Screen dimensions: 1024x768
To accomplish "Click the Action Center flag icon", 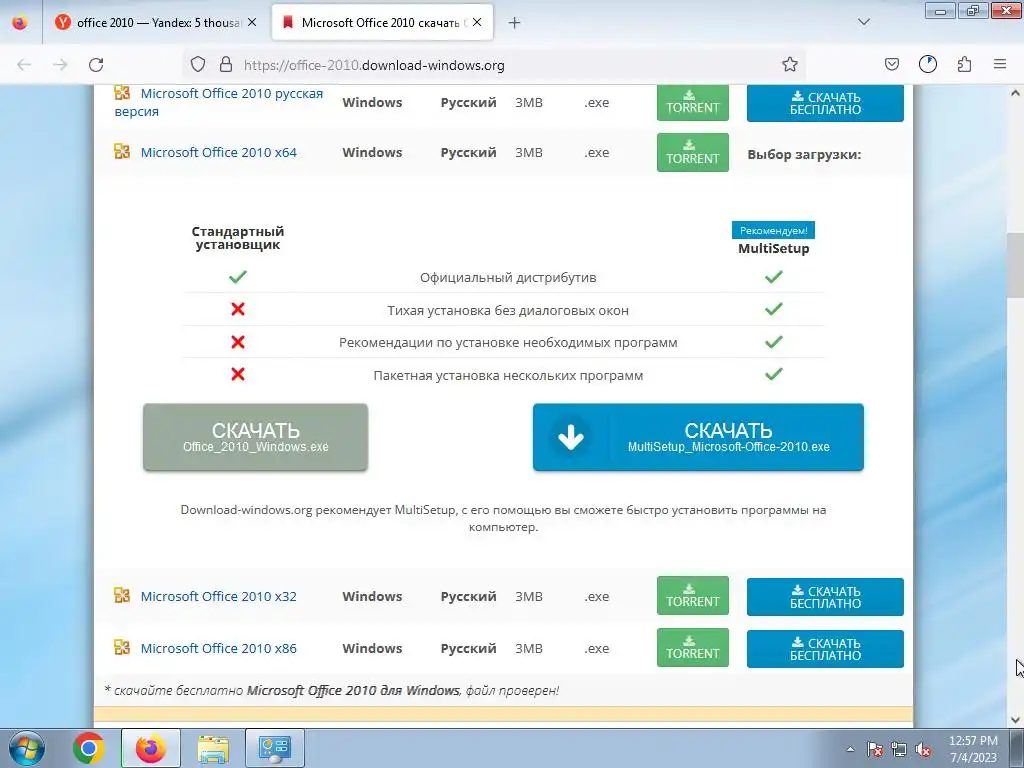I will click(x=875, y=749).
